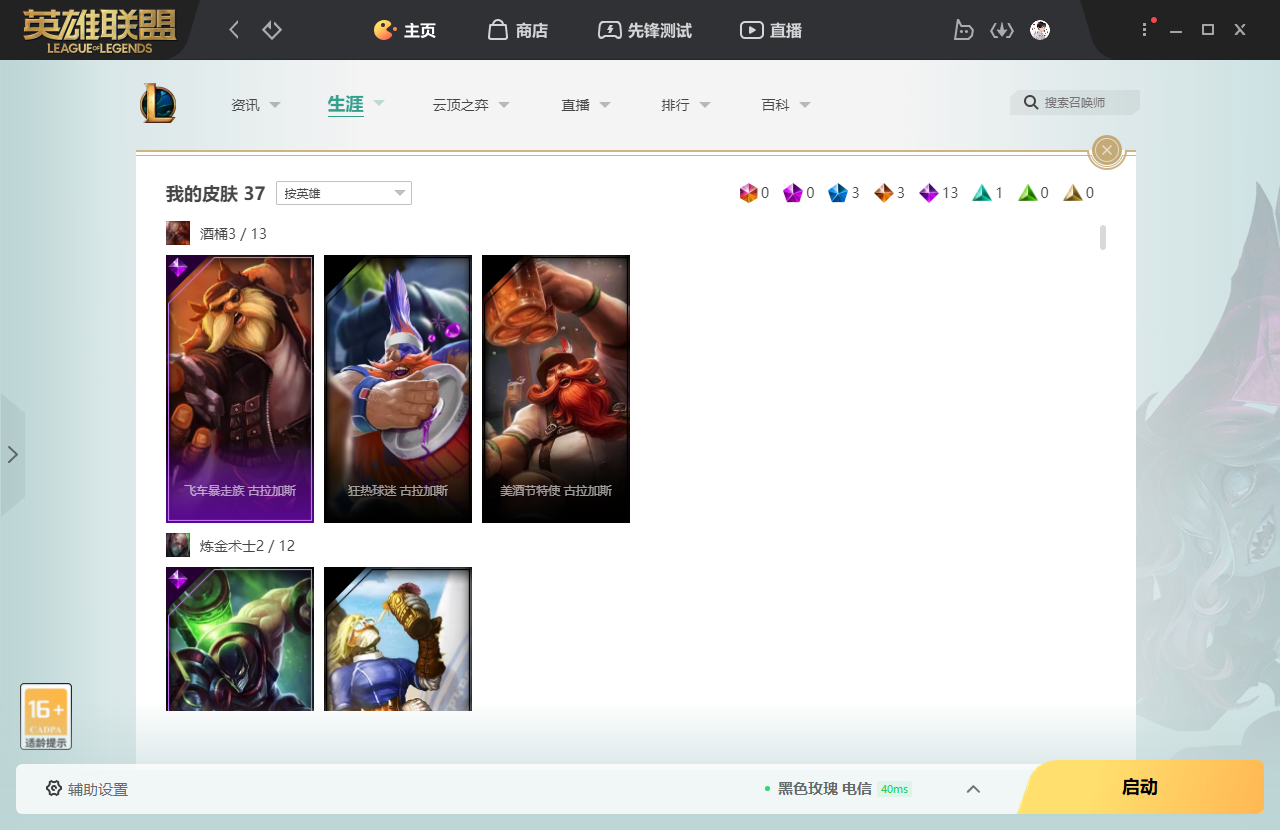
Task: Click the teal triangle gem icon showing 1
Action: tap(982, 193)
